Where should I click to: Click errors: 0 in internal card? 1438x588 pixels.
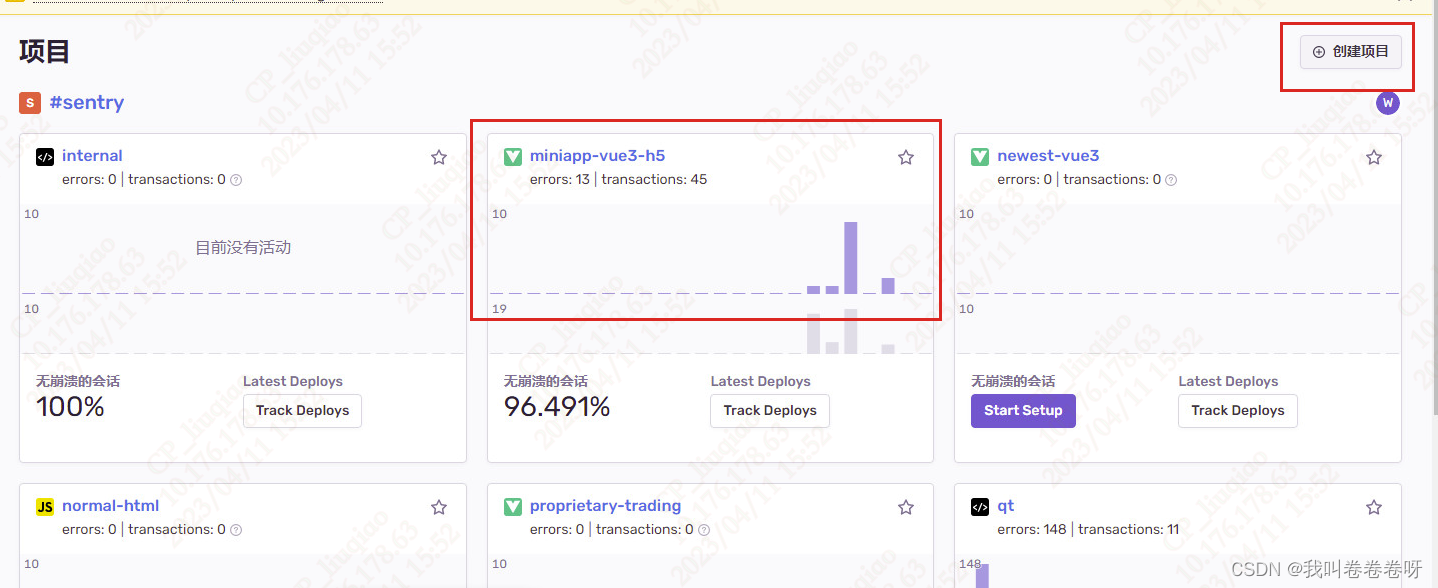89,180
